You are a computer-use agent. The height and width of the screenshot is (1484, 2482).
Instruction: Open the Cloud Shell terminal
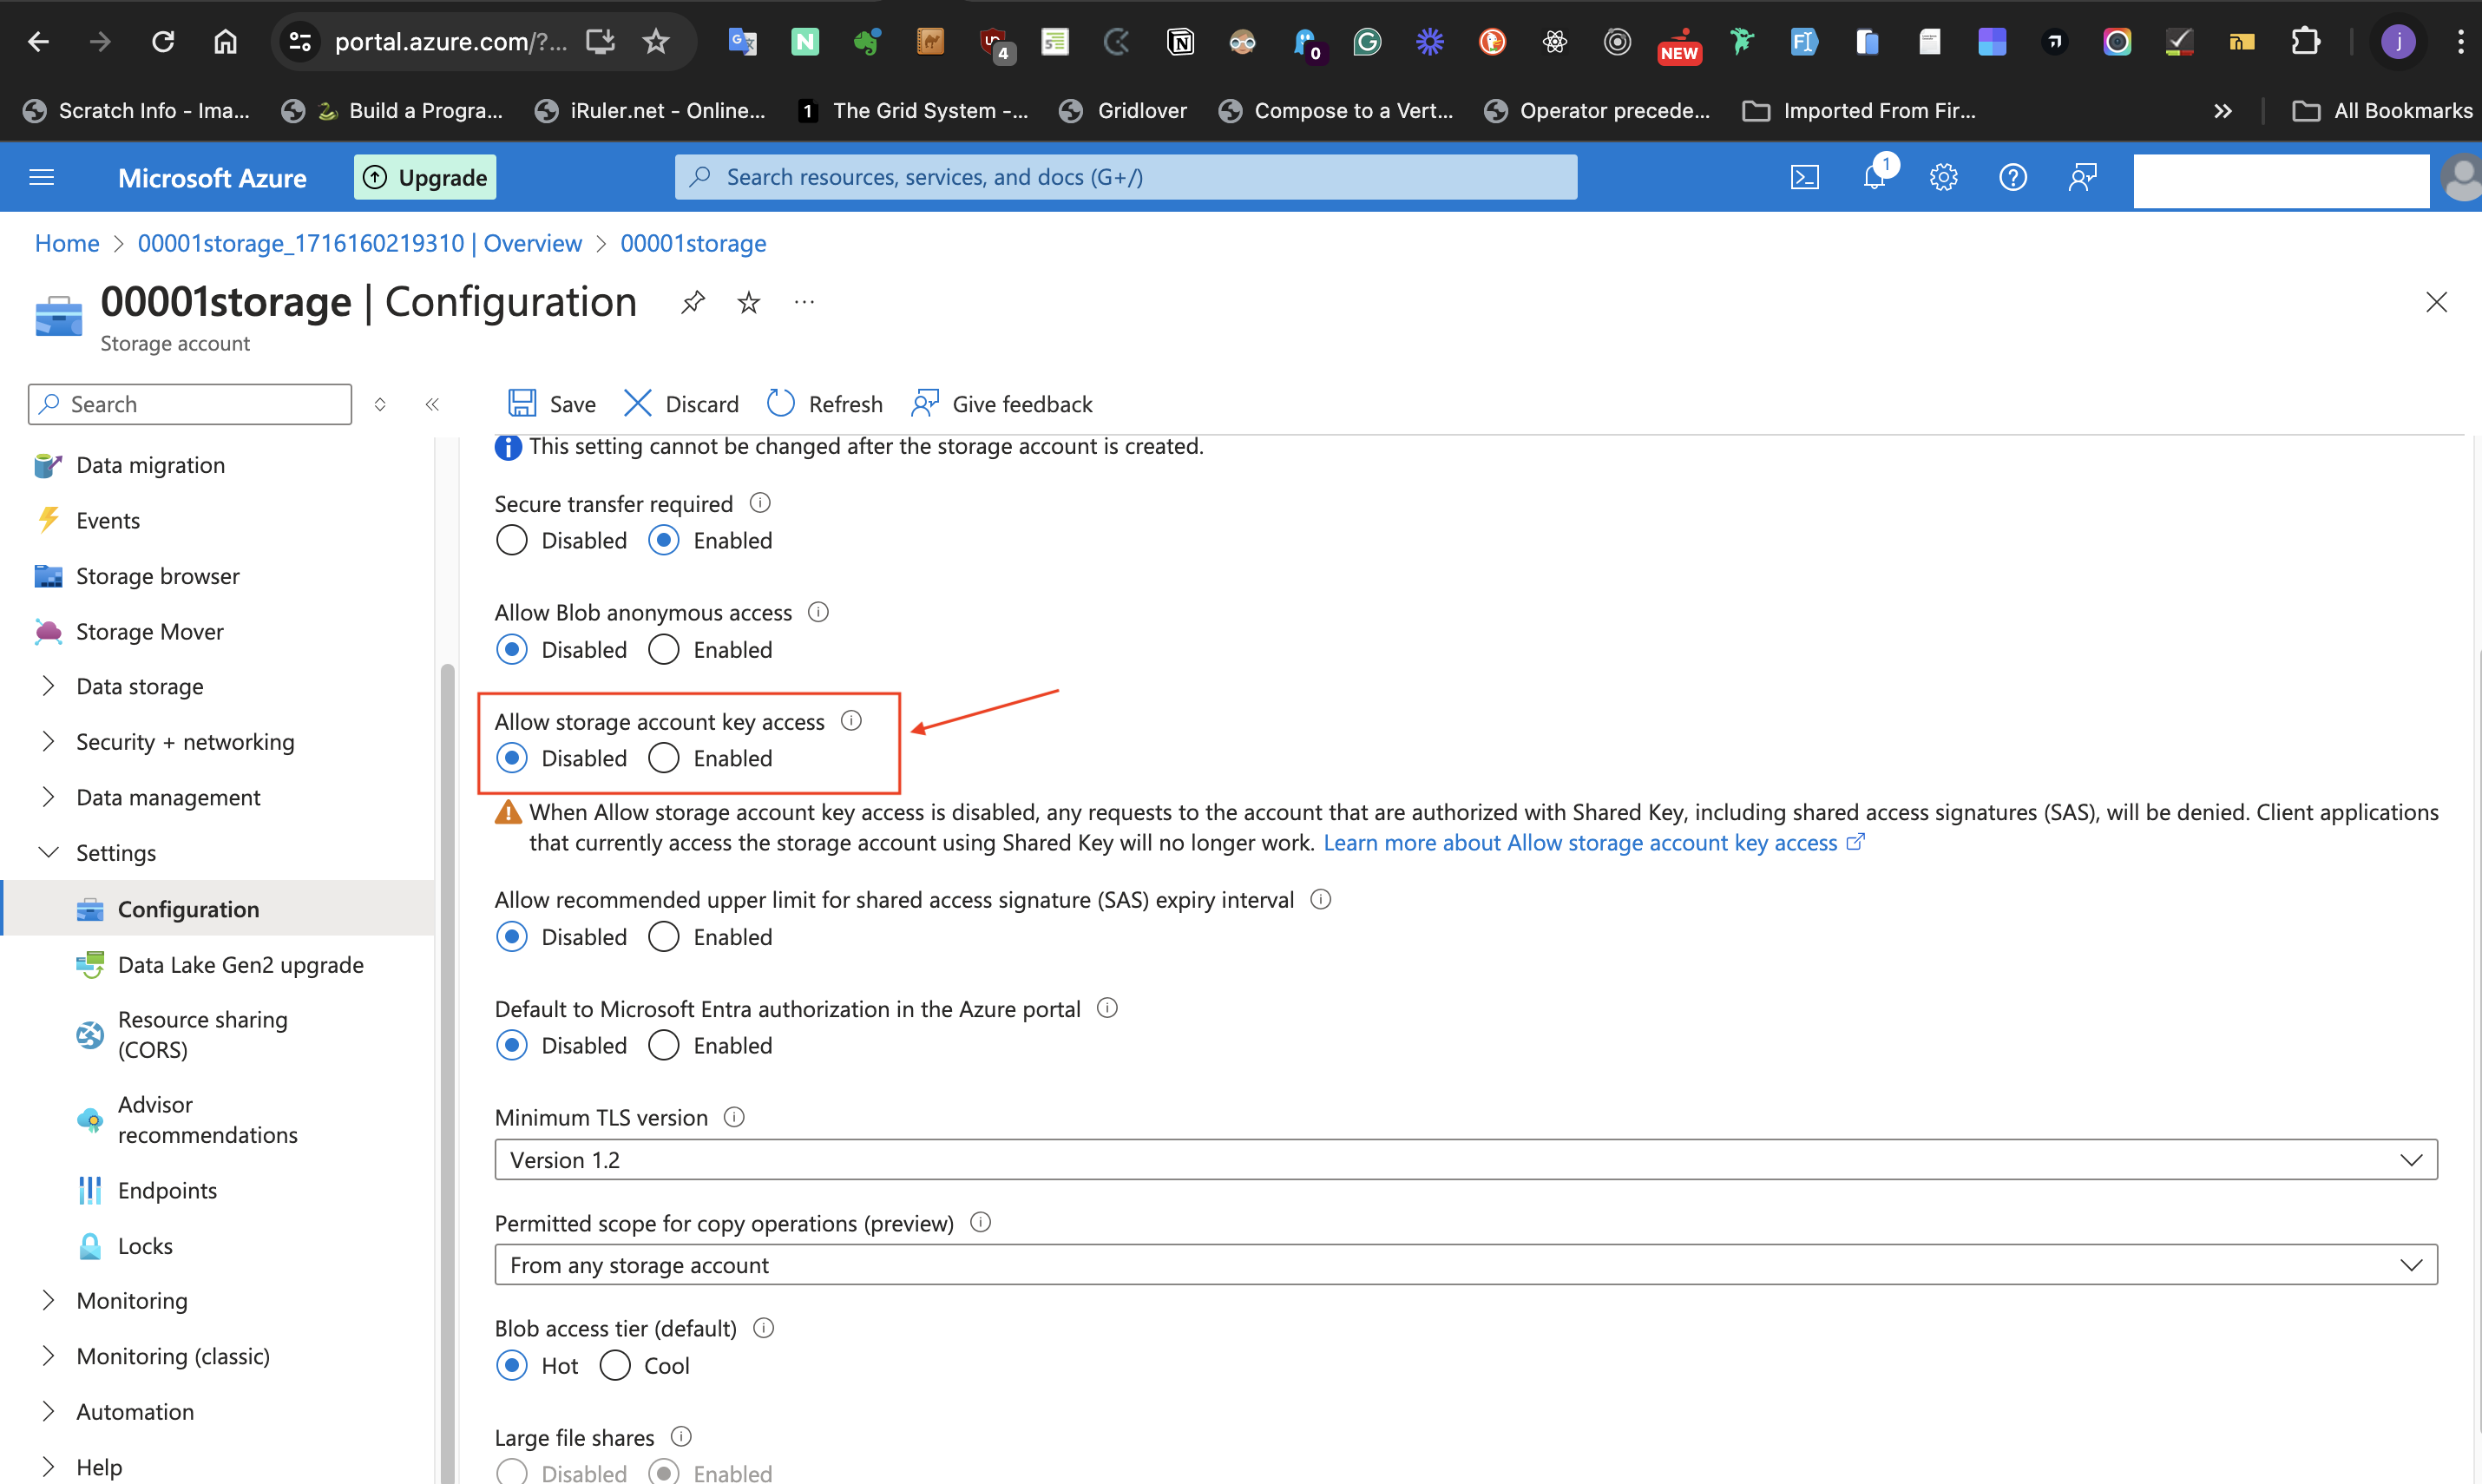1805,176
